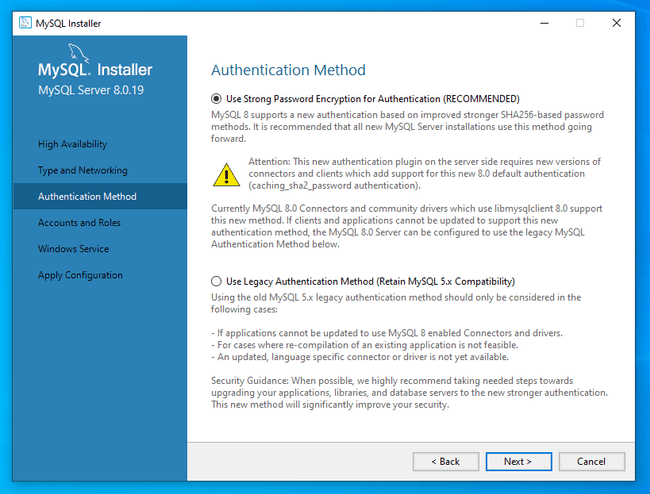This screenshot has height=494, width=650.
Task: Select Use Strong Password Encryption radio button
Action: tap(217, 99)
